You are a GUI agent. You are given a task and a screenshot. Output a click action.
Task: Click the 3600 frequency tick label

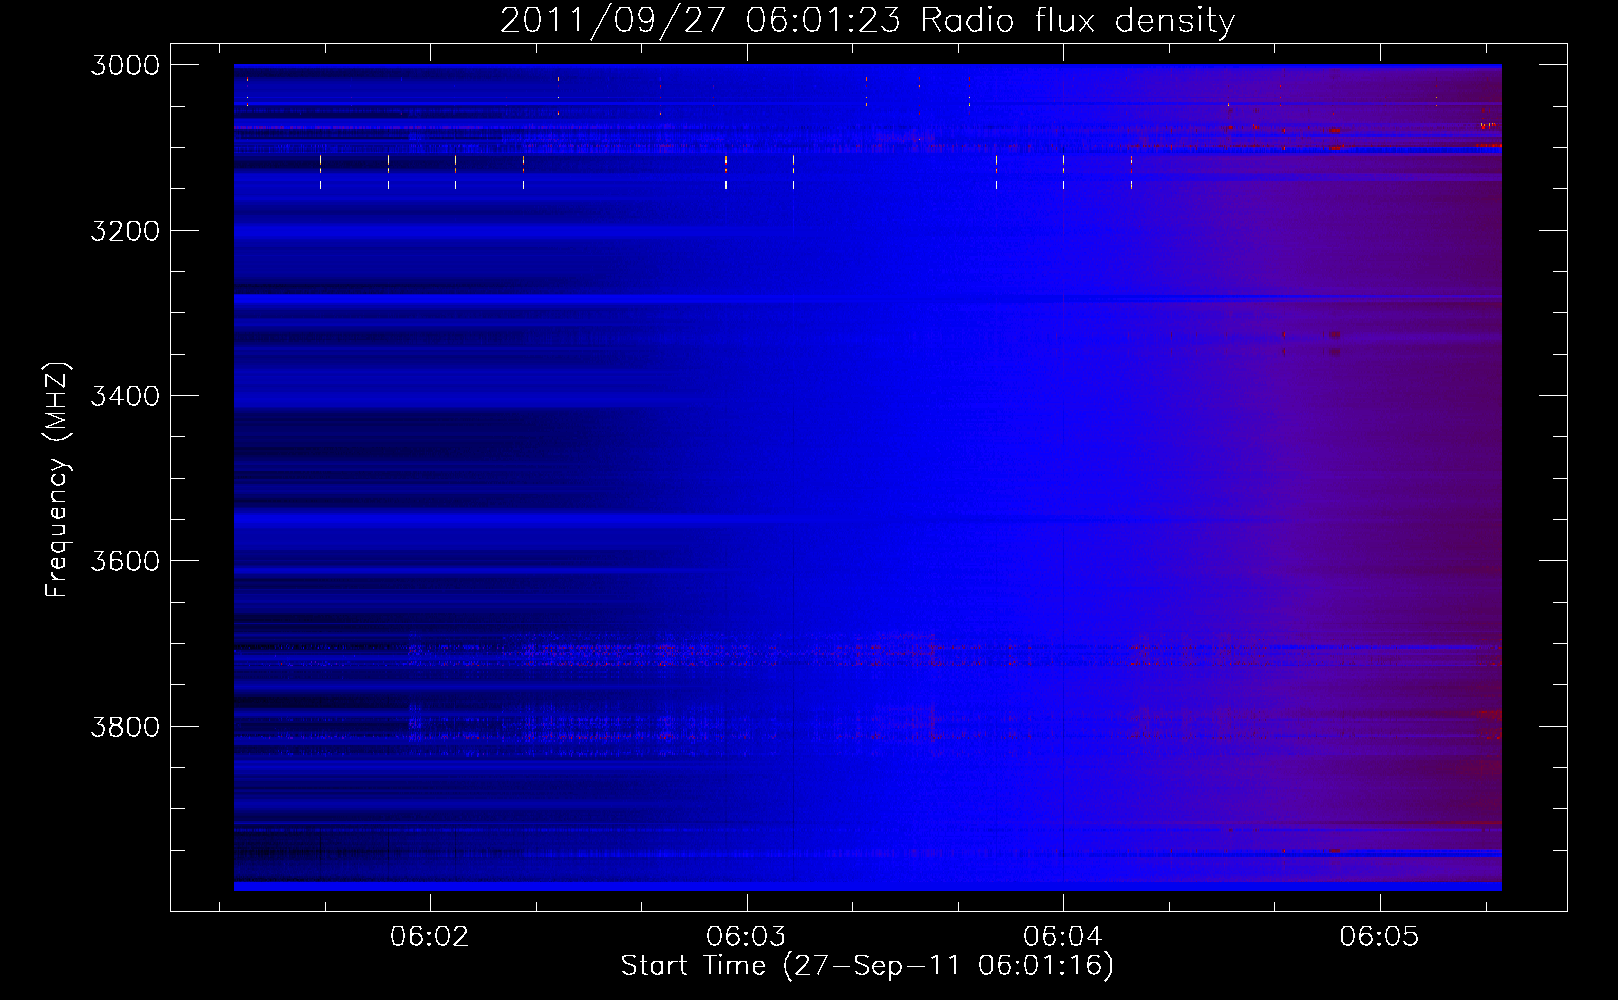pyautogui.click(x=125, y=561)
